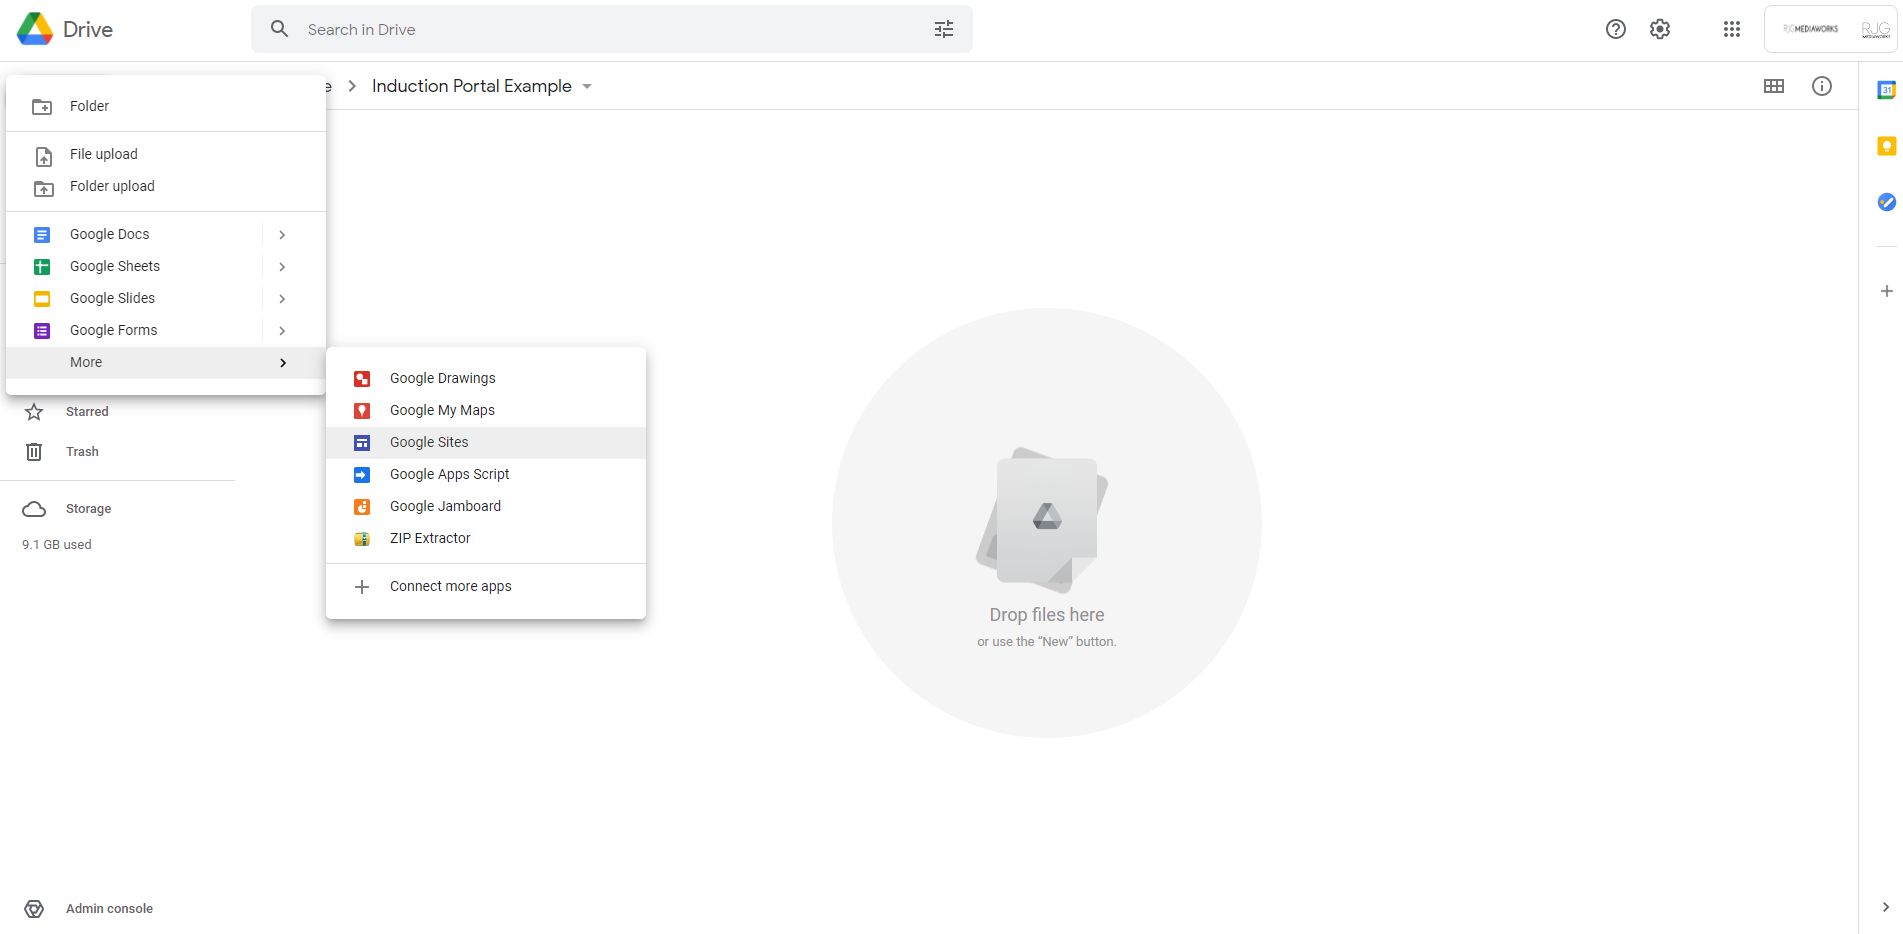
Task: Expand Google Docs submenu arrow
Action: [282, 235]
